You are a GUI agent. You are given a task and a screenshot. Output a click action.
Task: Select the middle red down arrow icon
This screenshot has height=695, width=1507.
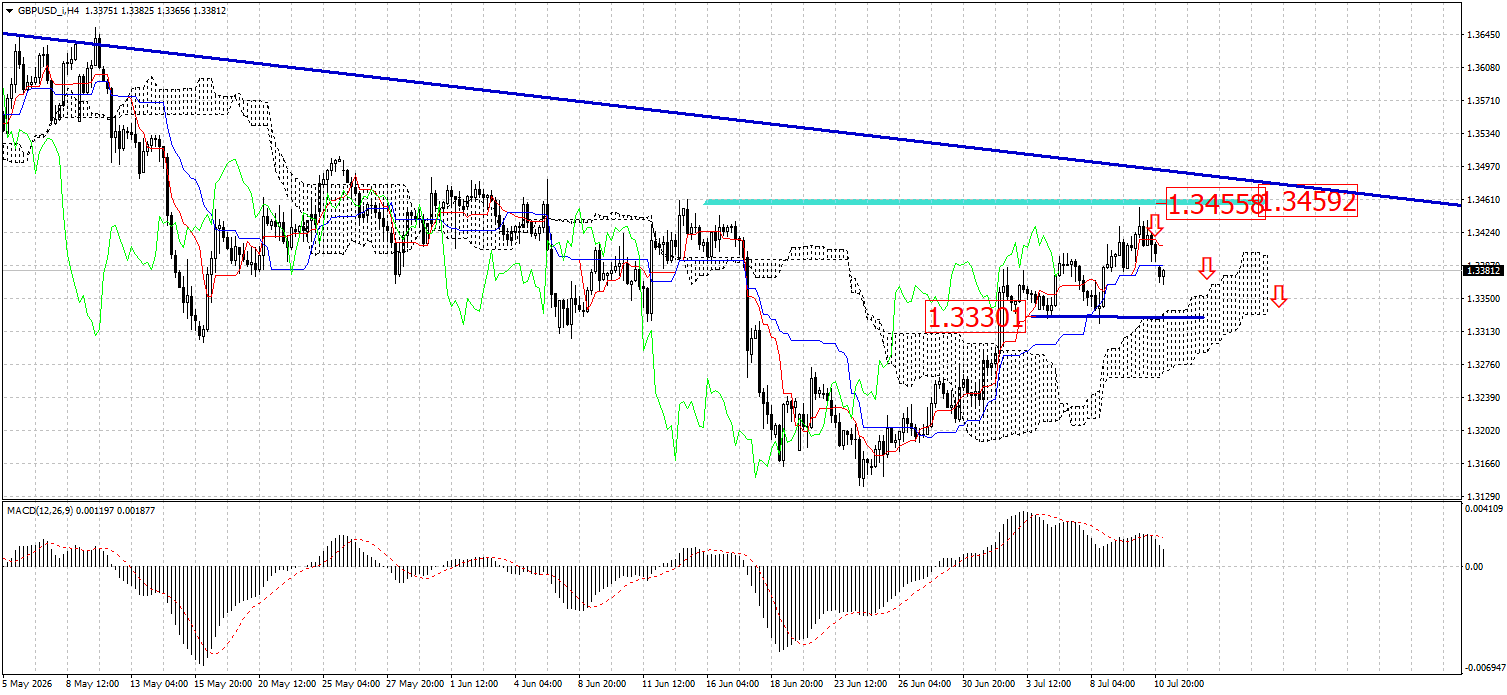coord(1207,268)
